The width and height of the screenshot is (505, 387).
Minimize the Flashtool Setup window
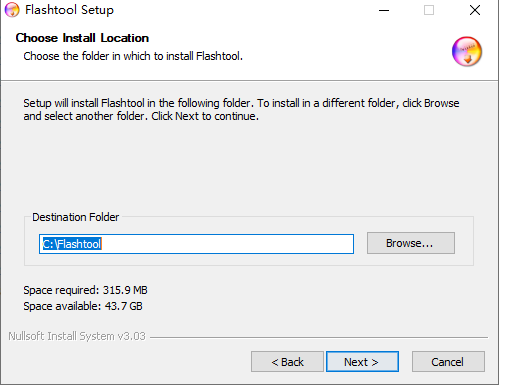384,10
